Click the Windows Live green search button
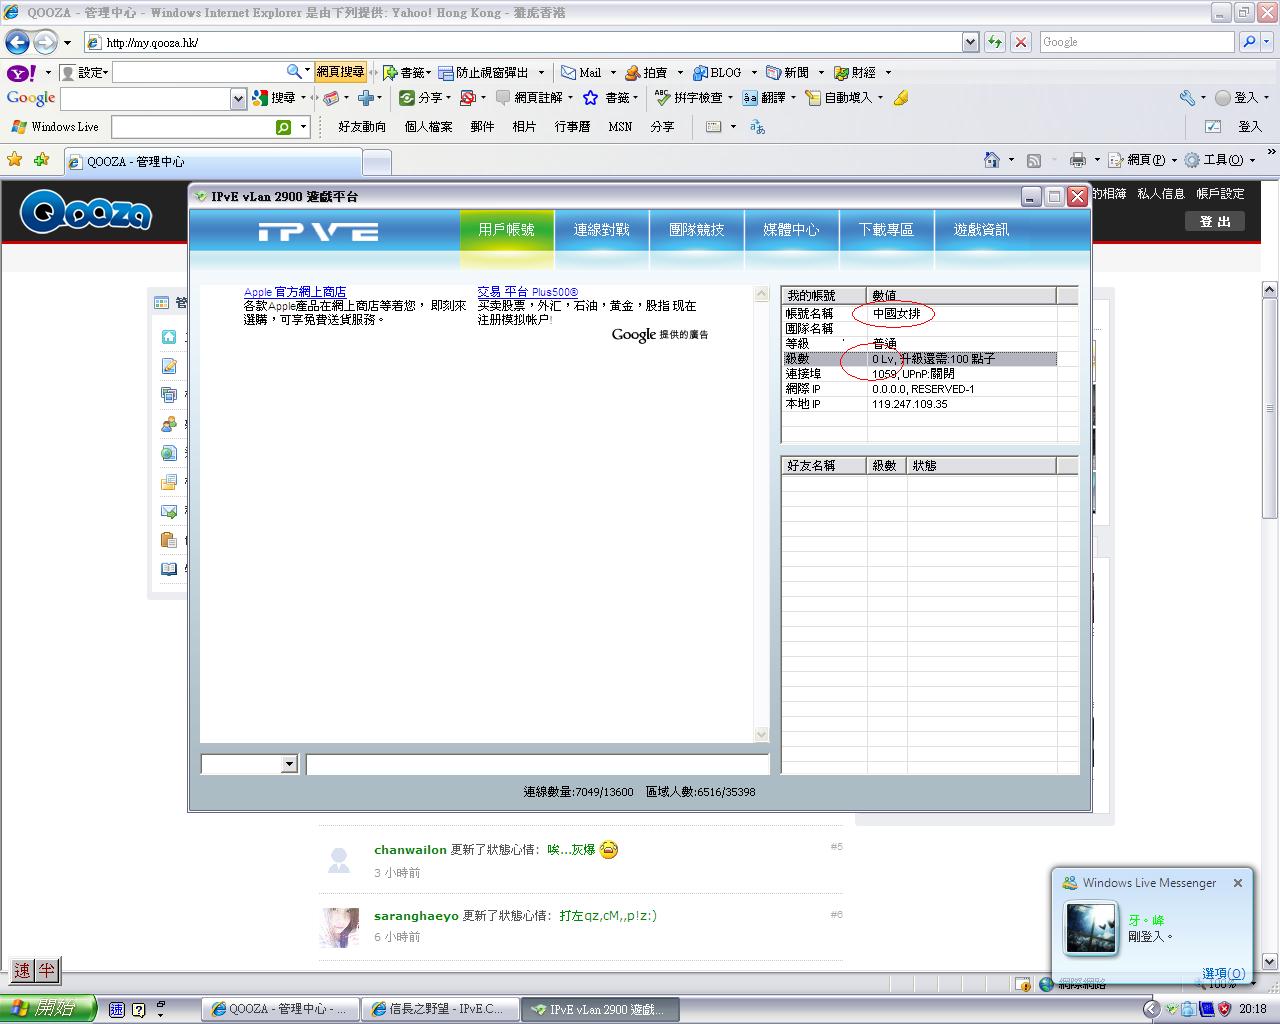The image size is (1280, 1024). 284,127
